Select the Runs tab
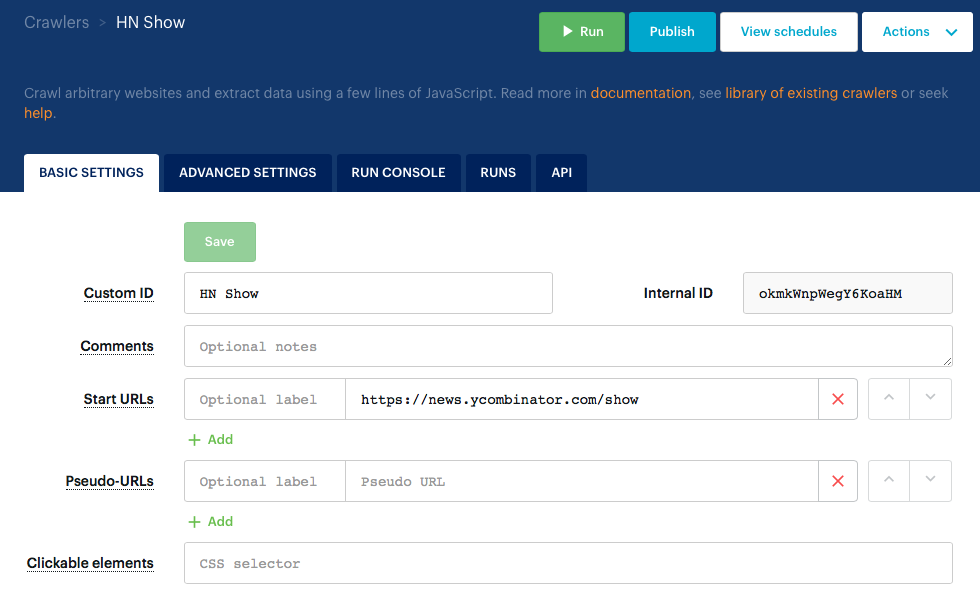Image resolution: width=980 pixels, height=590 pixels. tap(498, 172)
